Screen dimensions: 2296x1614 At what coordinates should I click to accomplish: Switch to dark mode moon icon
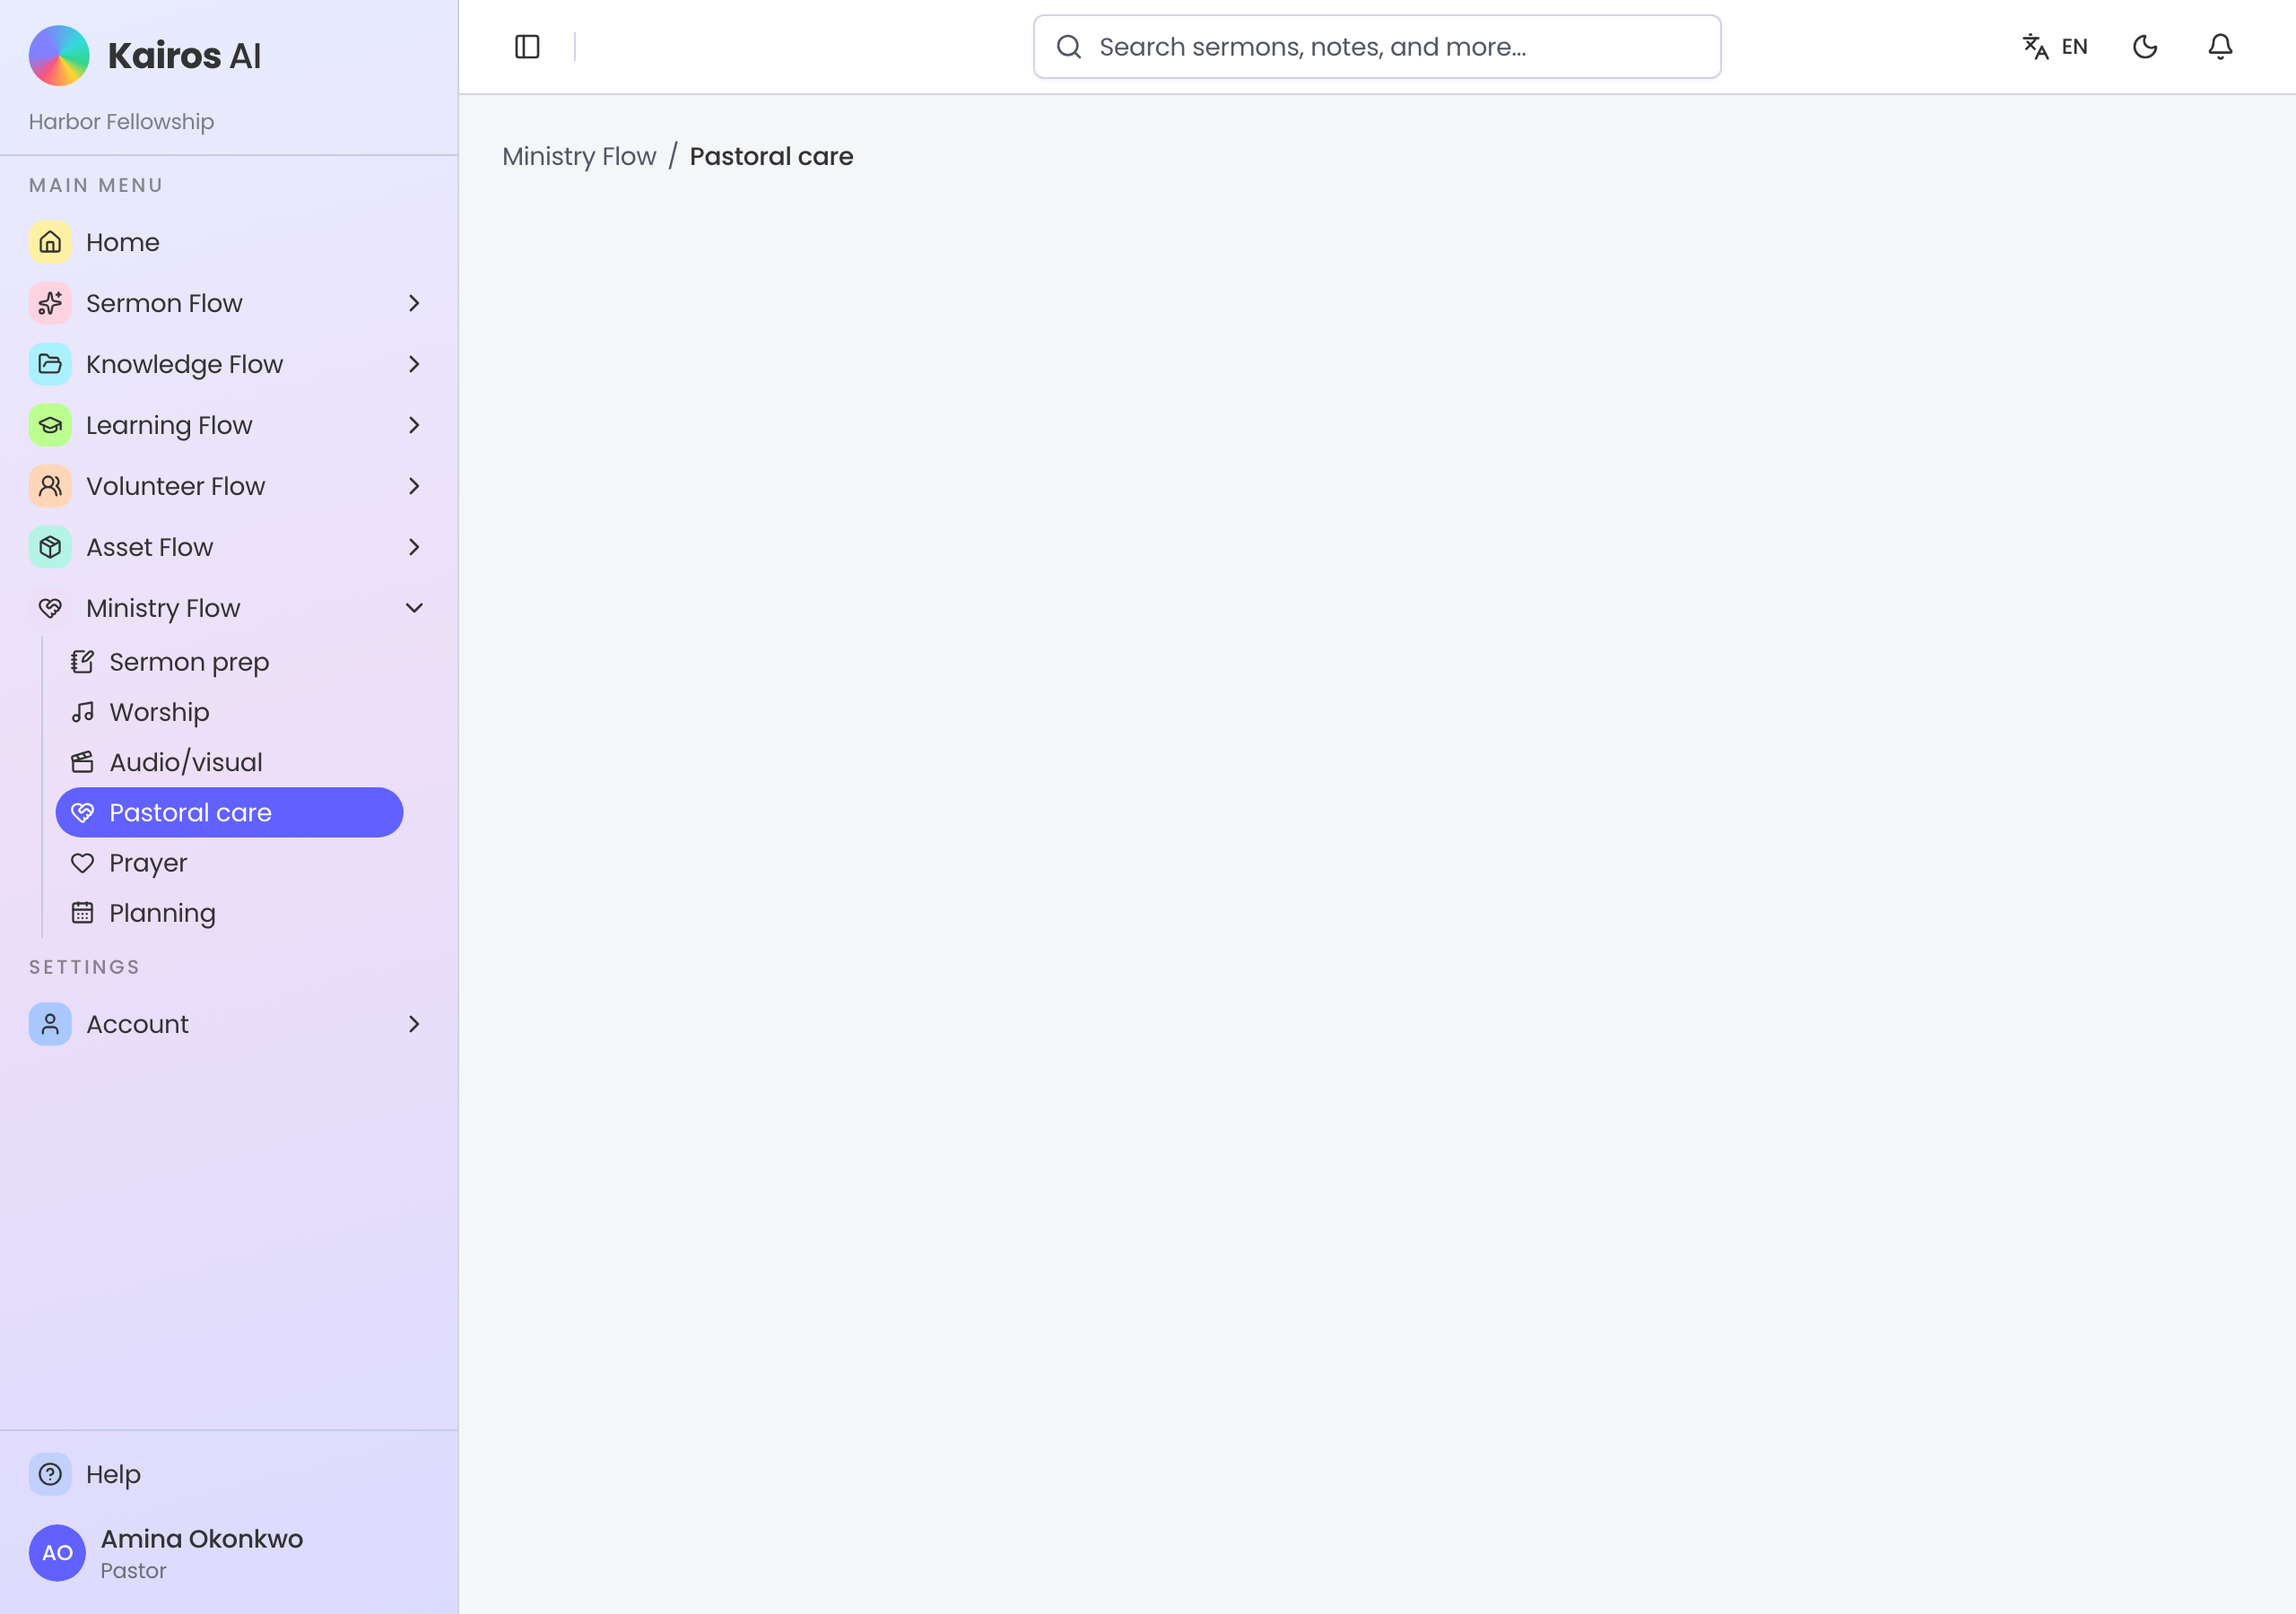[x=2144, y=47]
